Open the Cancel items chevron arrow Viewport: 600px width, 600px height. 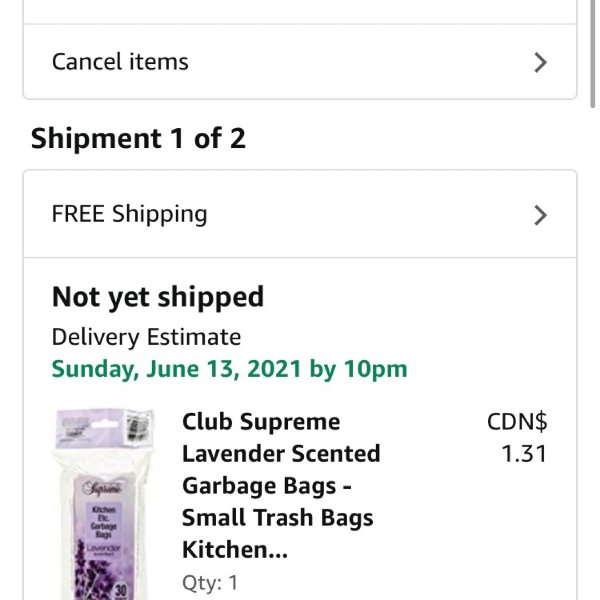click(540, 62)
